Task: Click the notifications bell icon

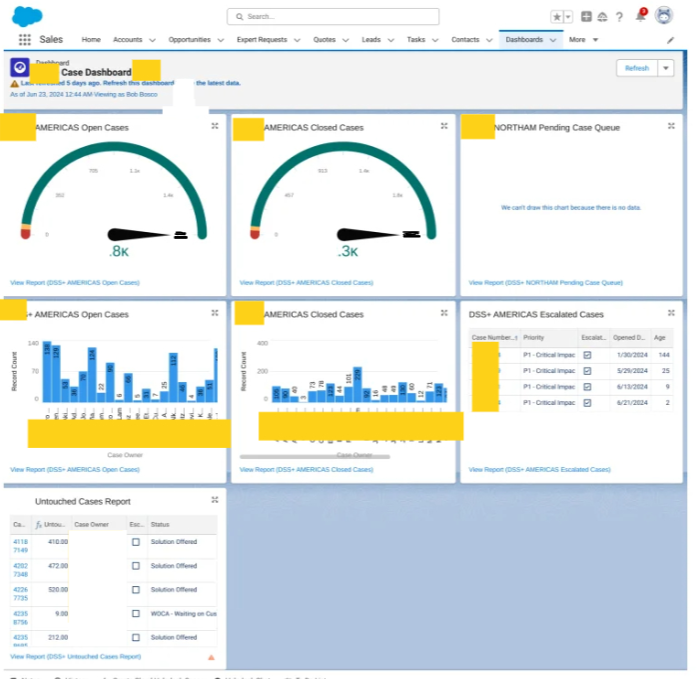Action: click(641, 16)
